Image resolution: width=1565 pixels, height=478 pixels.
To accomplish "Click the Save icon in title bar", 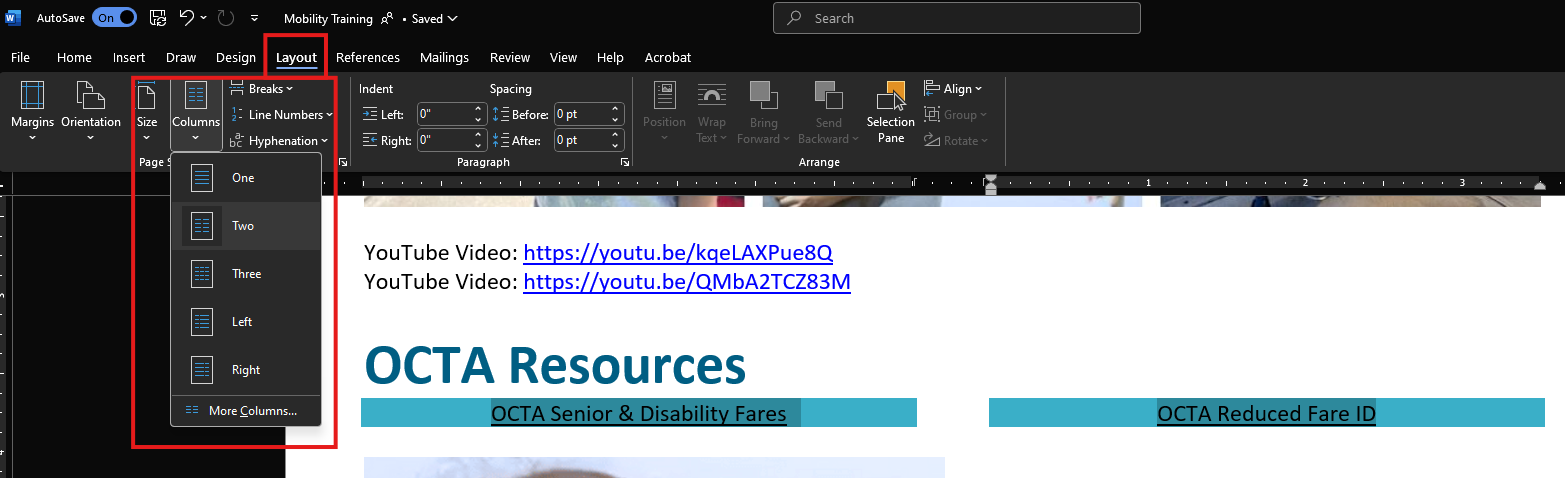I will [158, 18].
